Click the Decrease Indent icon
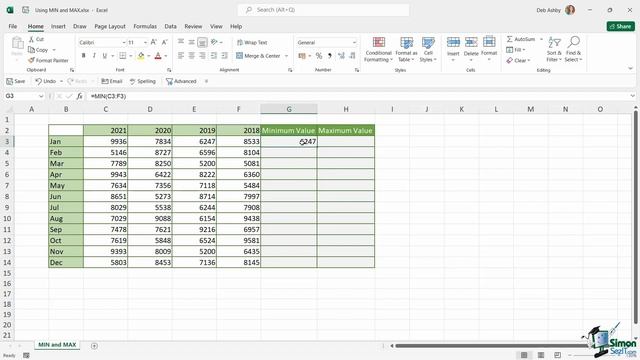 tap(213, 56)
